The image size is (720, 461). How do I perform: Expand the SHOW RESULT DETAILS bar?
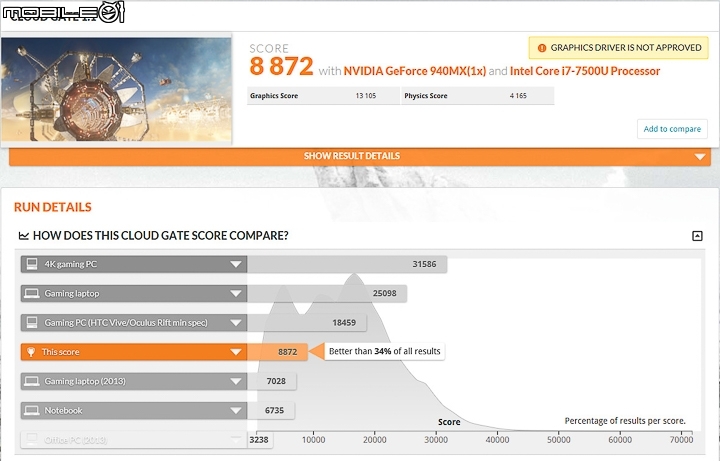tap(360, 156)
